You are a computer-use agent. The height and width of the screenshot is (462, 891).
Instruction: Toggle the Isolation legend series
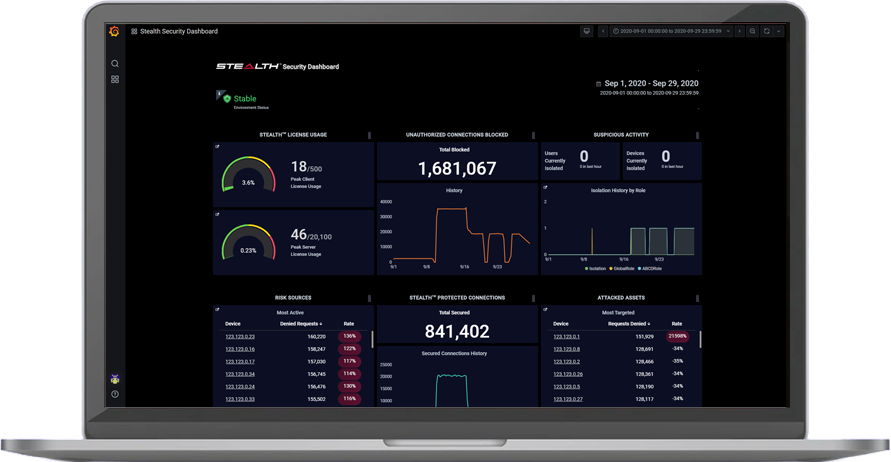click(596, 268)
